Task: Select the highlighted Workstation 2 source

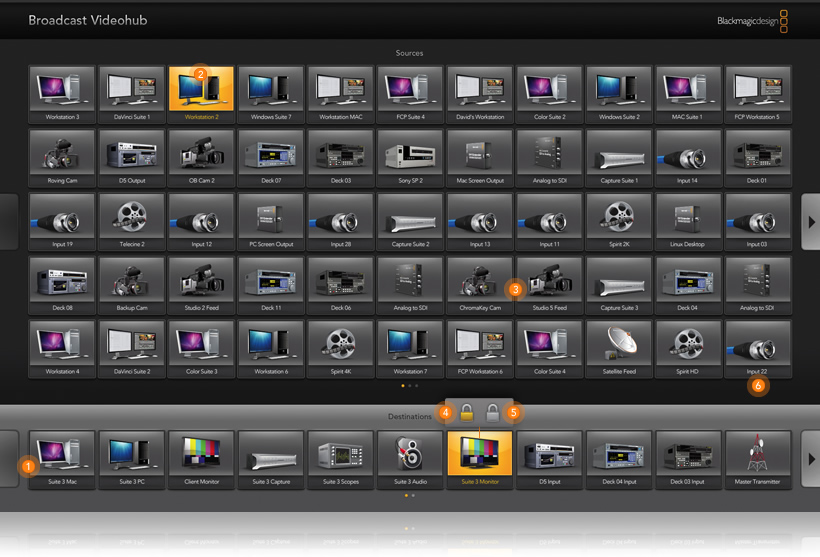Action: [x=201, y=94]
